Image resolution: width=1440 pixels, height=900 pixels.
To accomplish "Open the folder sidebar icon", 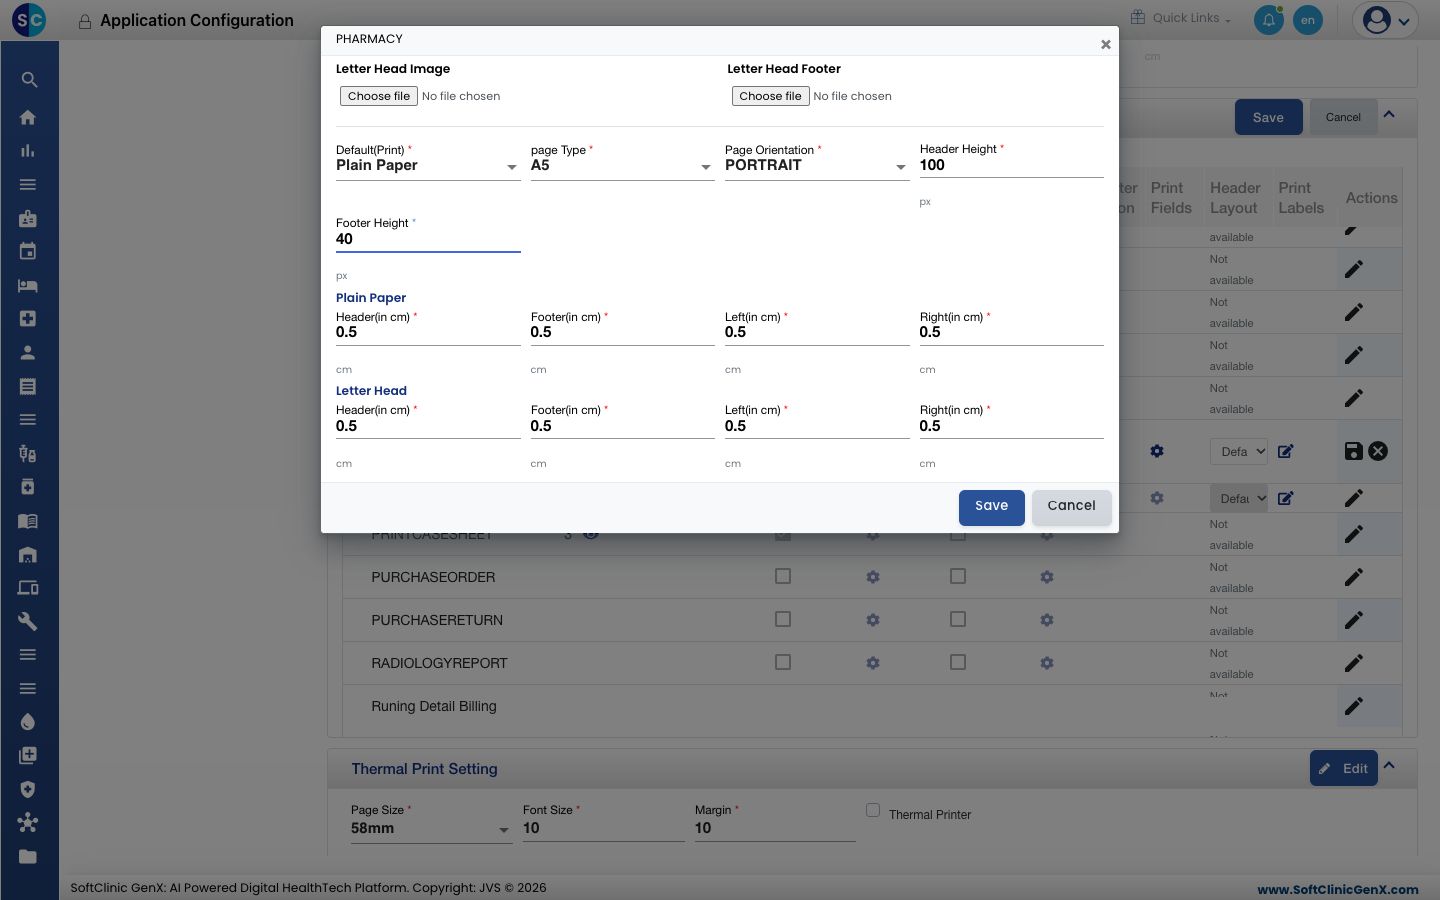I will 28,856.
